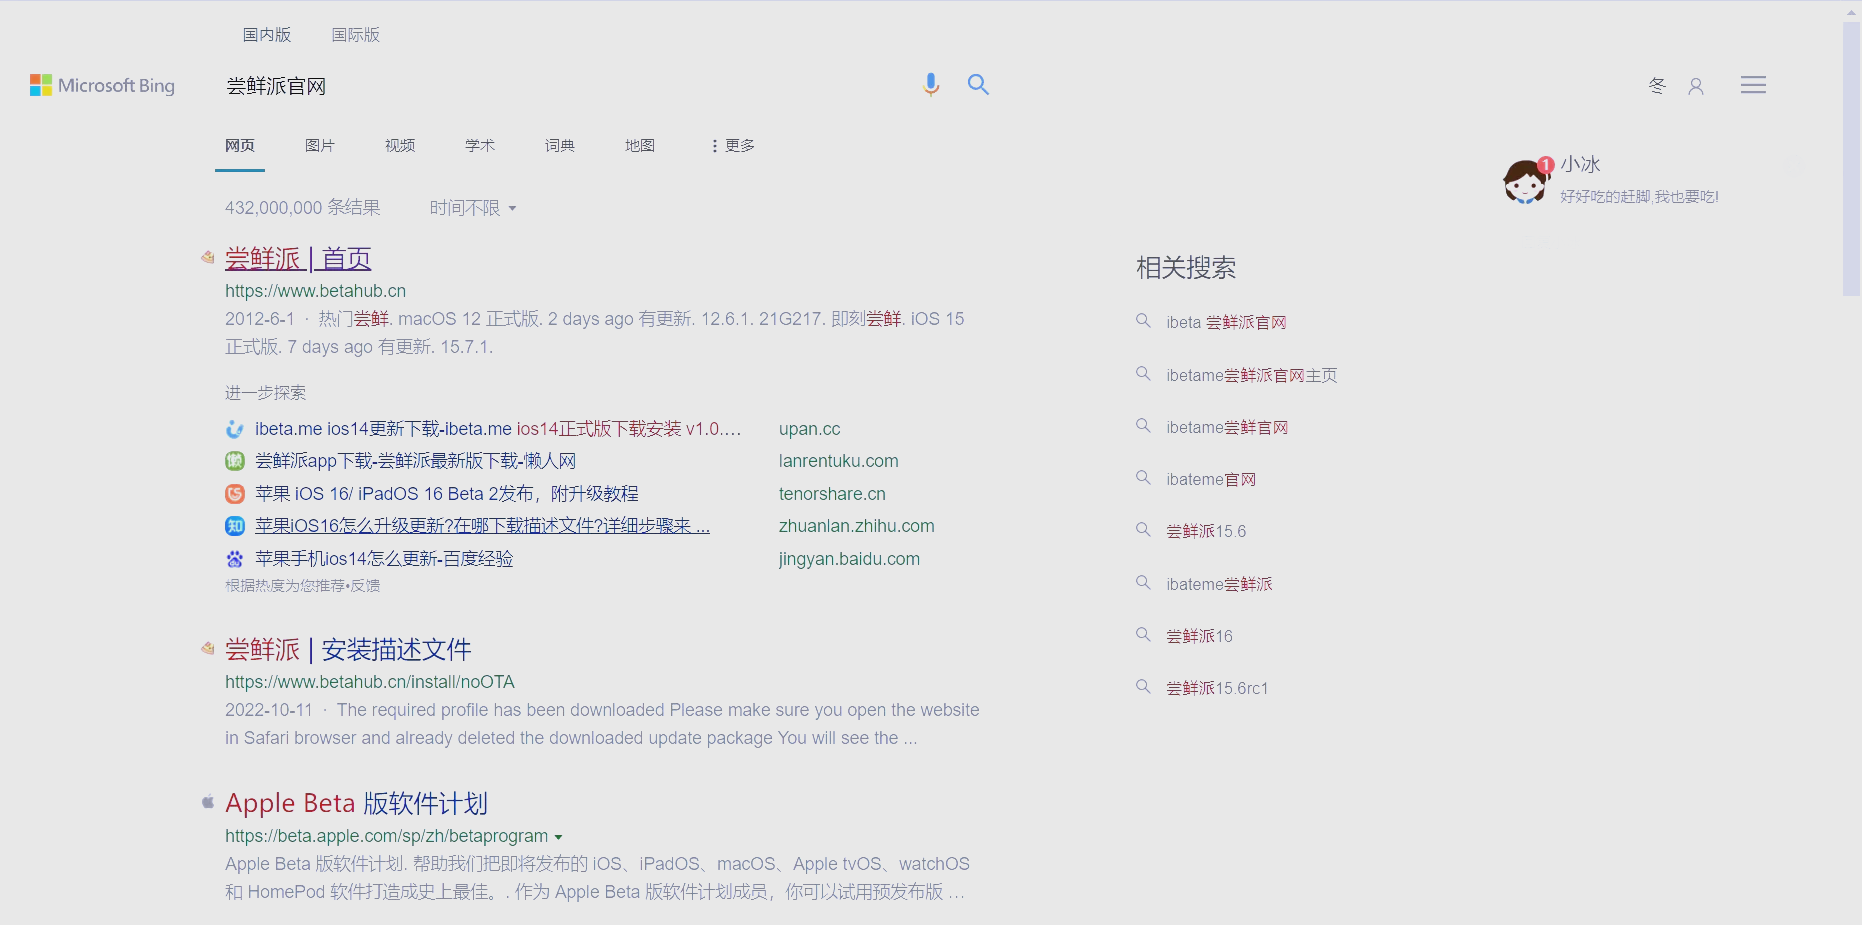Click the betahub.cn/install/noOTA URL

coord(370,682)
